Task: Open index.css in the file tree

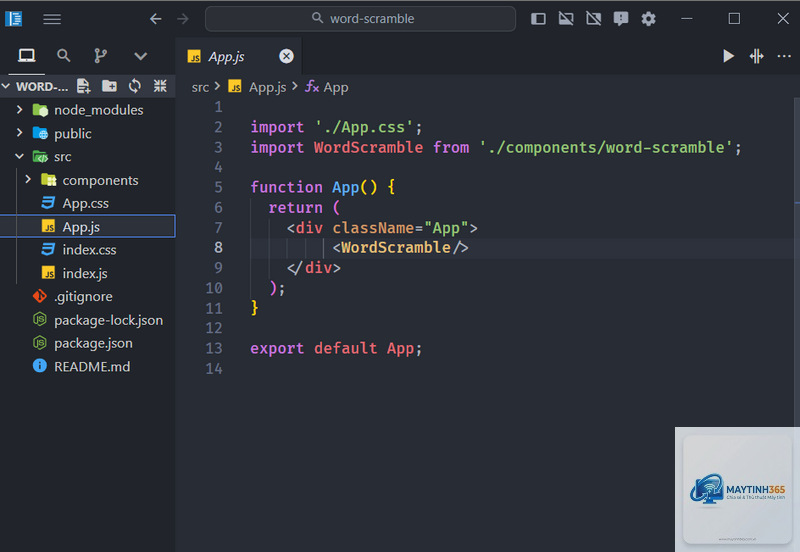Action: tap(88, 249)
